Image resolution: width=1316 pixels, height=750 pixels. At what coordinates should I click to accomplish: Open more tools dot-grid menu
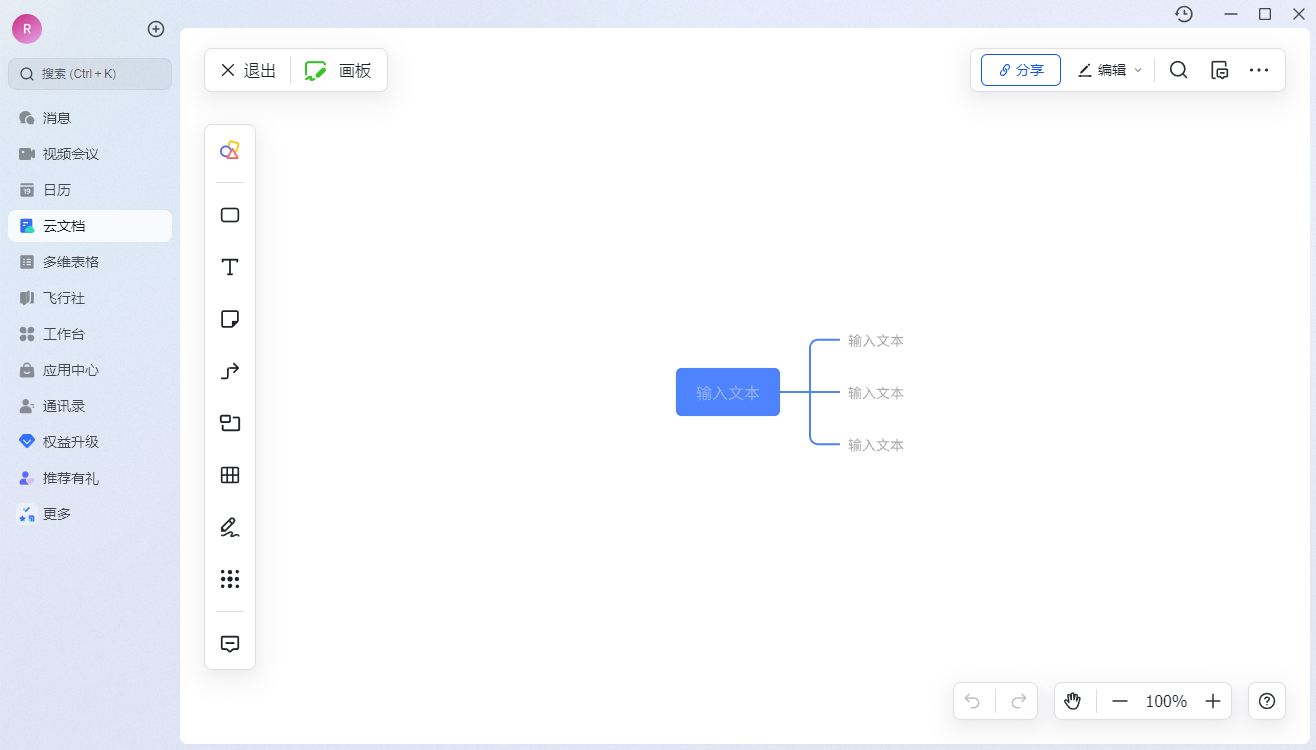point(230,579)
